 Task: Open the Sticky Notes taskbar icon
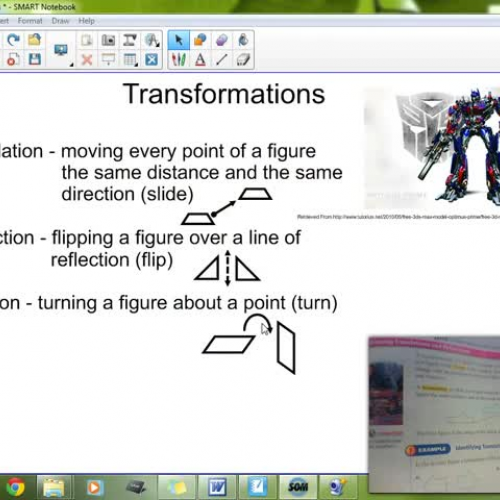177,488
